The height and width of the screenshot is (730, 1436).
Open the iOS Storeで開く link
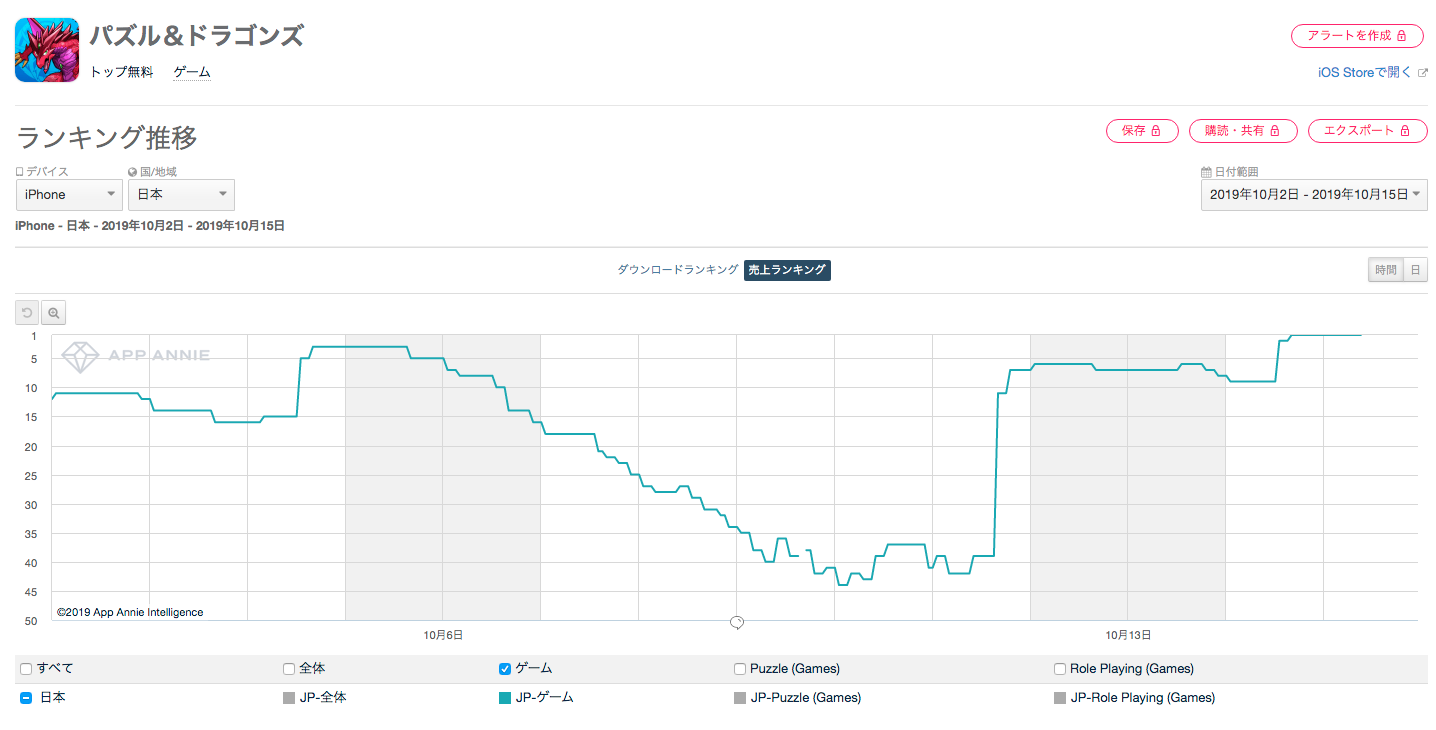(x=1366, y=72)
